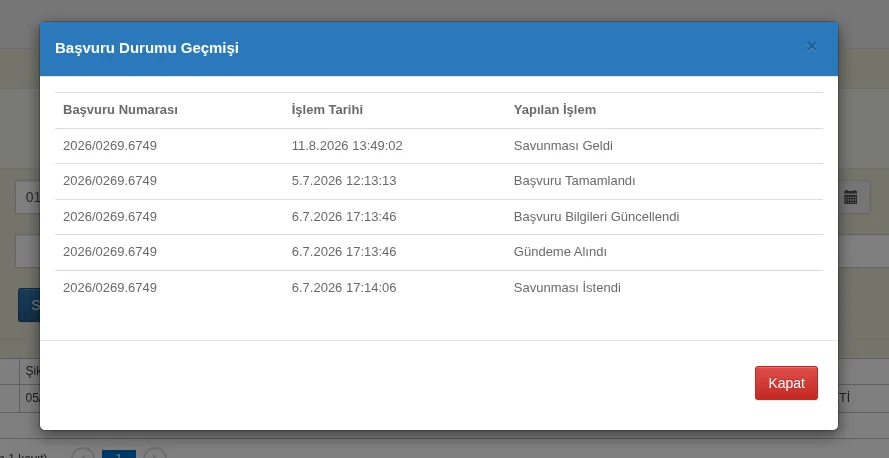Open the calendar icon behind the dialog
The width and height of the screenshot is (889, 458).
[x=850, y=197]
